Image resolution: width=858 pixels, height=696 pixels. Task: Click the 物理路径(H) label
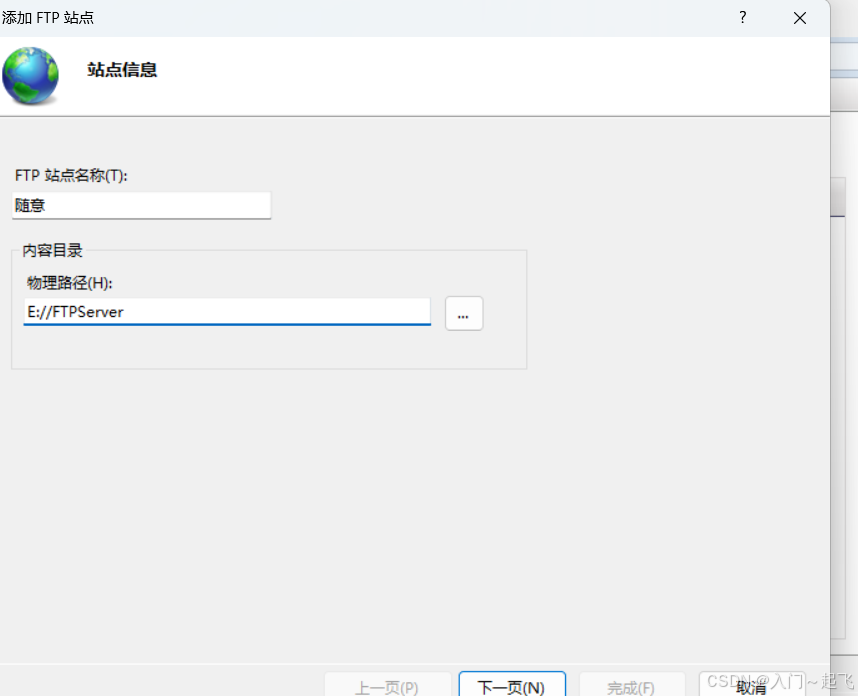coord(69,283)
